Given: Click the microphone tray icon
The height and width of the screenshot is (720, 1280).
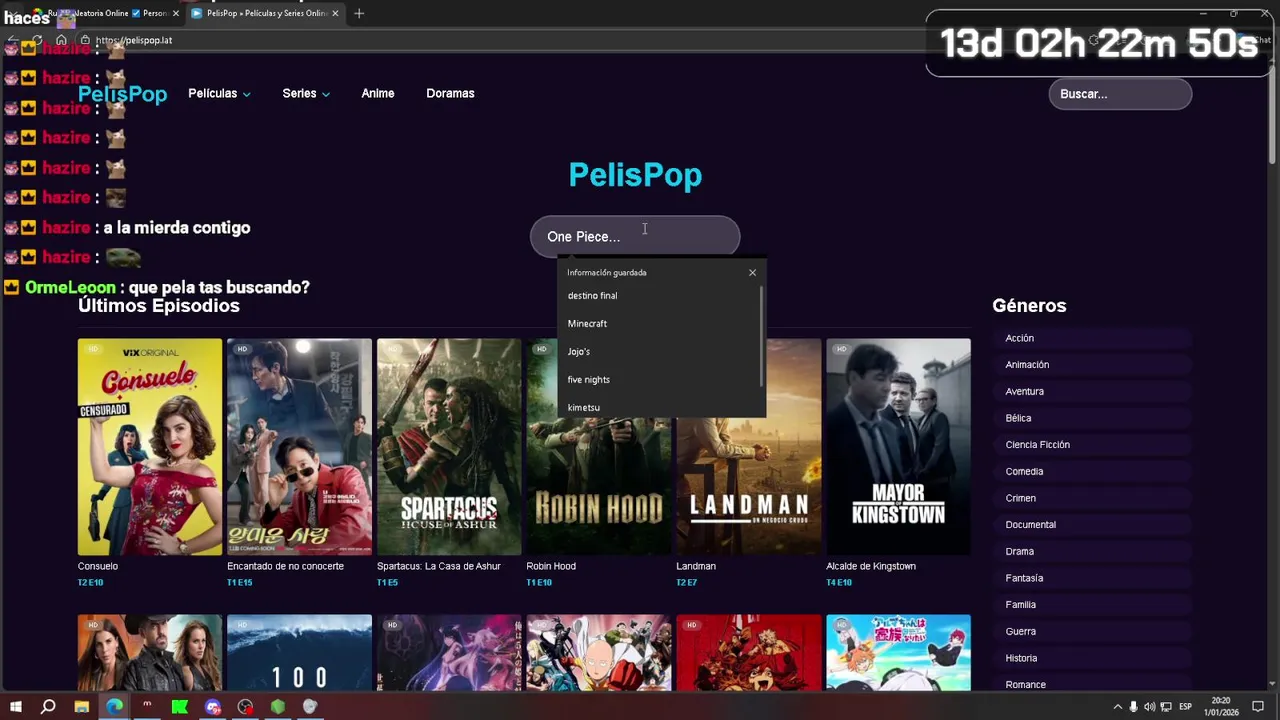Looking at the screenshot, I should (x=1133, y=707).
